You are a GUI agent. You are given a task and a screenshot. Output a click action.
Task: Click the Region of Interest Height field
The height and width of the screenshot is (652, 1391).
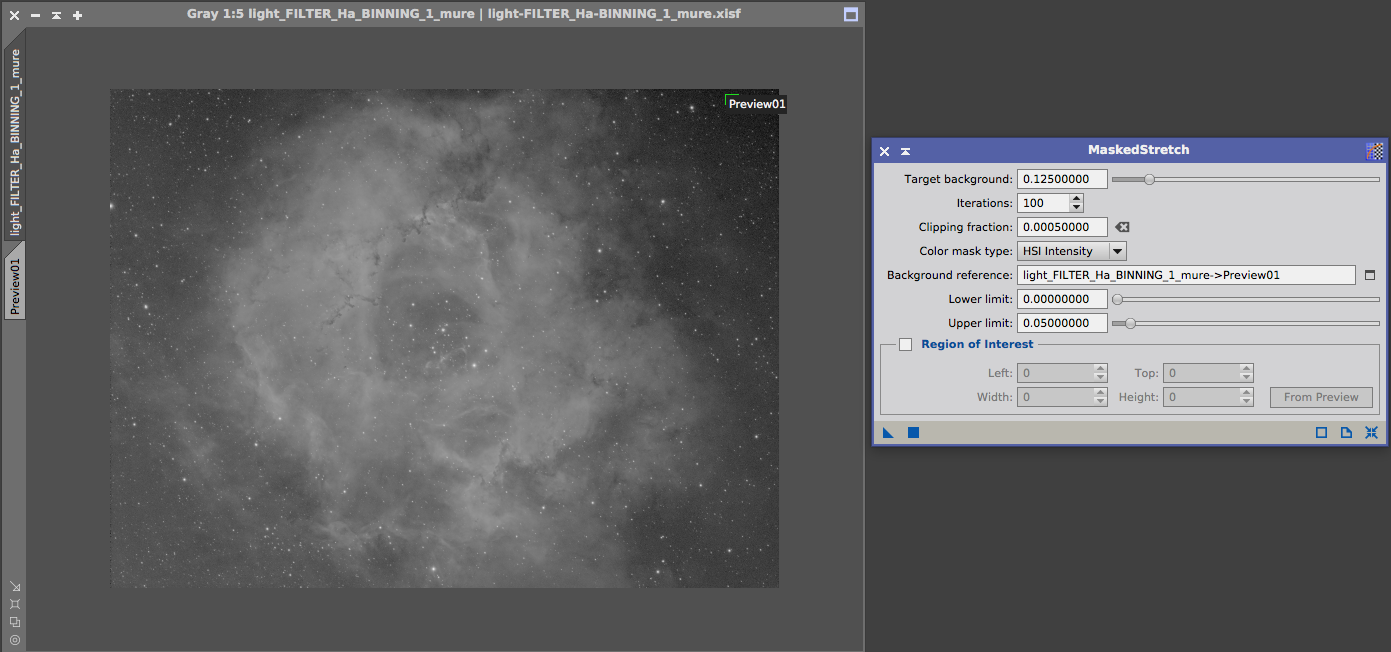point(1201,397)
